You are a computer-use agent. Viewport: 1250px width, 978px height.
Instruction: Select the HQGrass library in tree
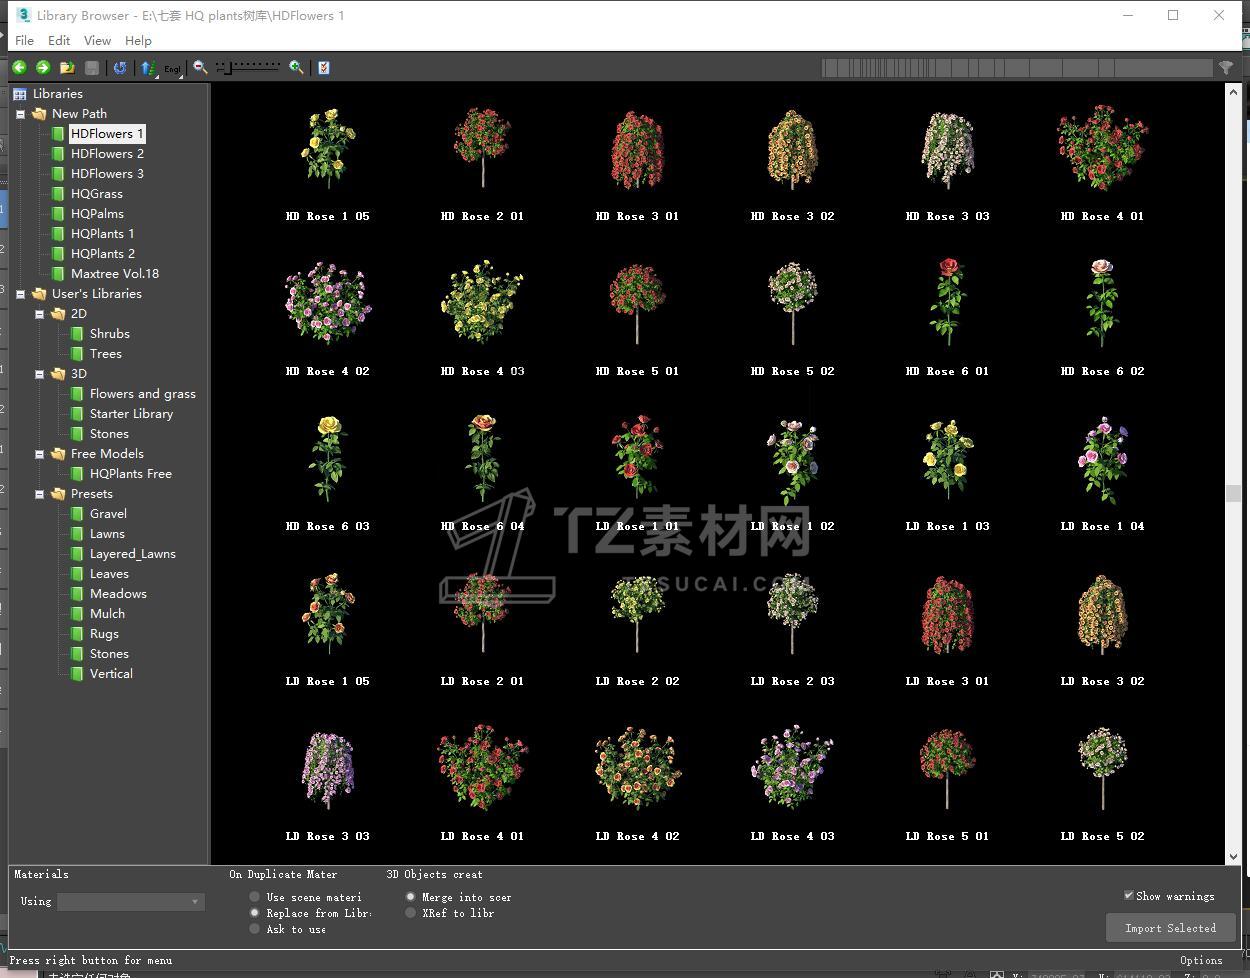click(97, 194)
